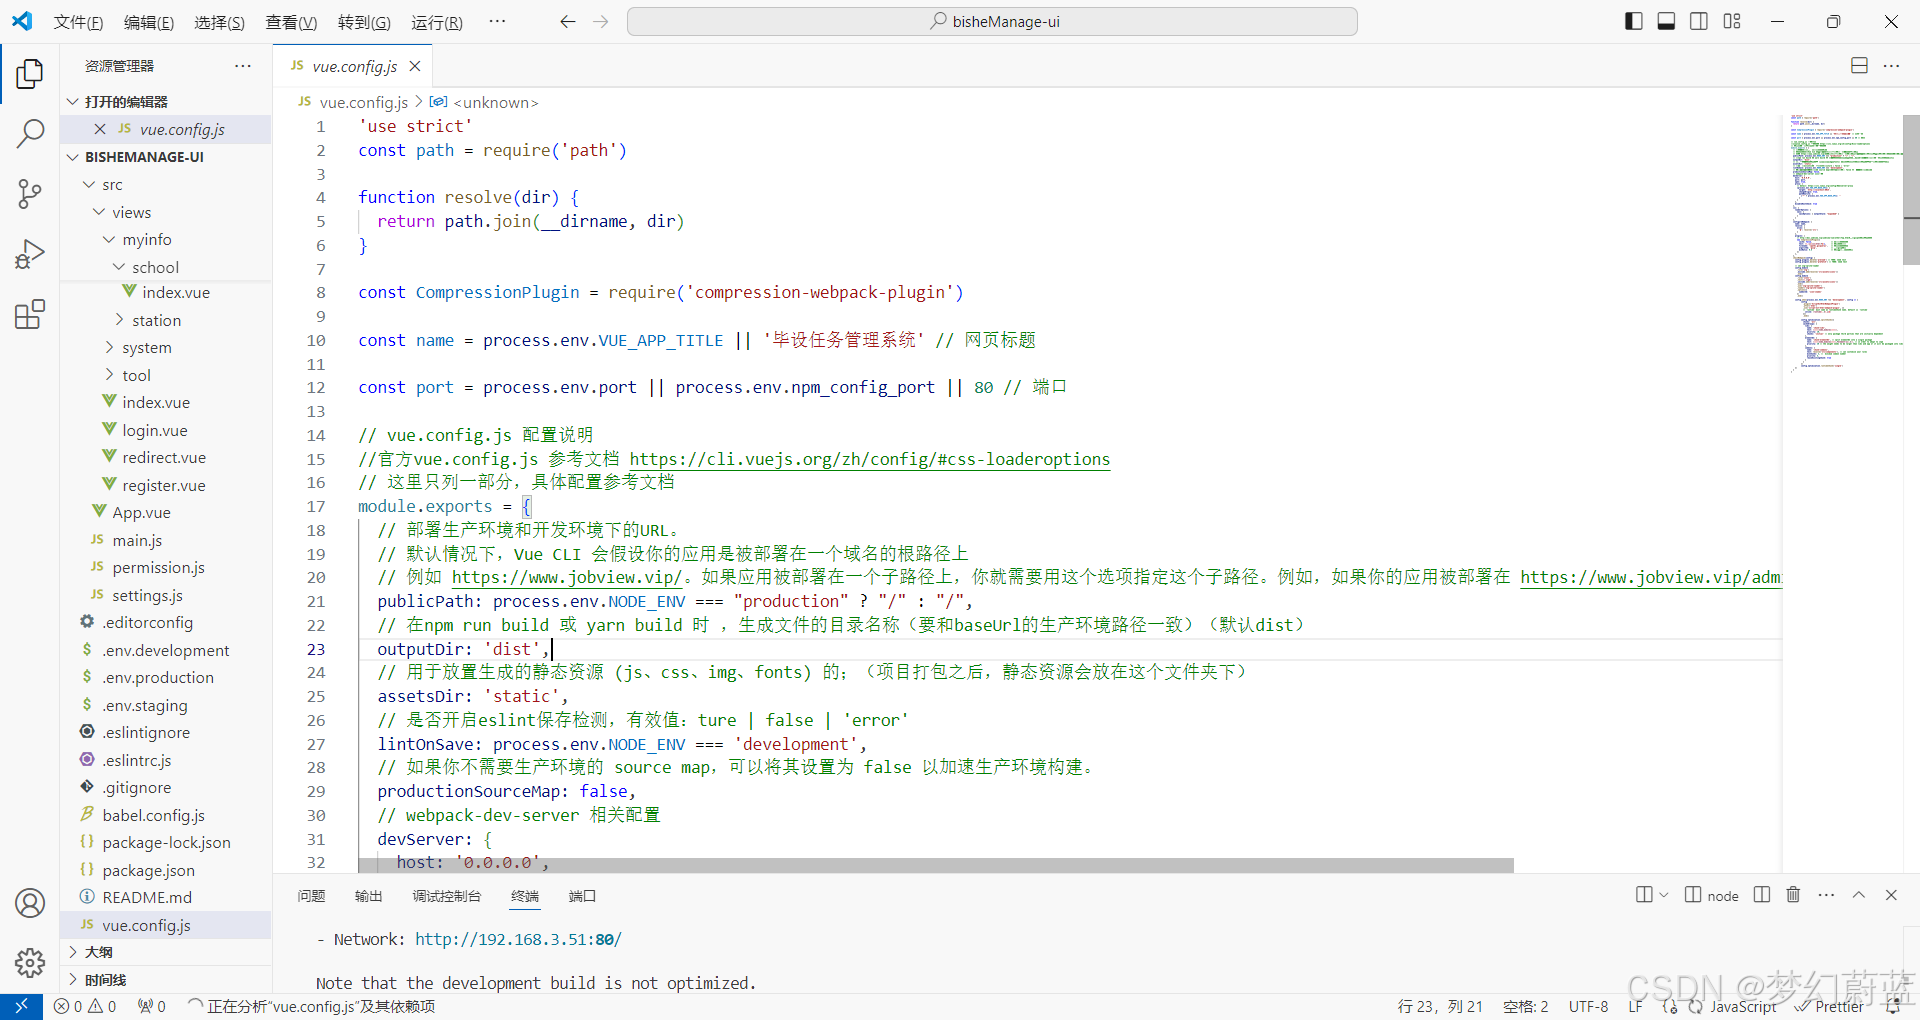1920x1020 pixels.
Task: Open the View menu
Action: (291, 22)
